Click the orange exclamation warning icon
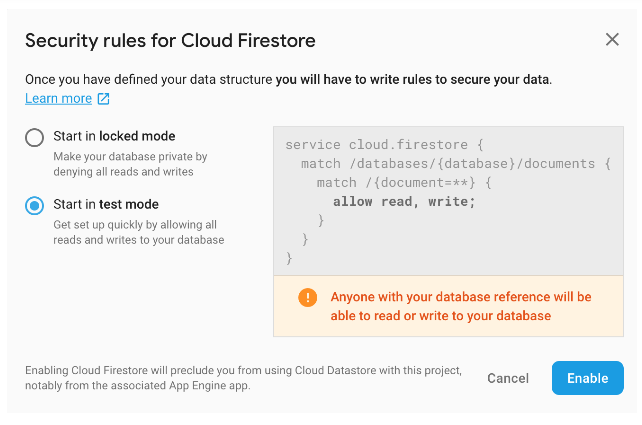This screenshot has width=642, height=425. pyautogui.click(x=307, y=297)
